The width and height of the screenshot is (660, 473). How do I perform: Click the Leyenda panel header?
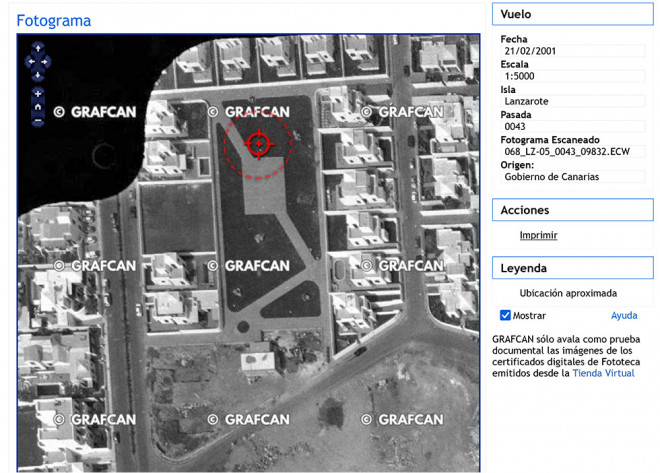(x=572, y=268)
